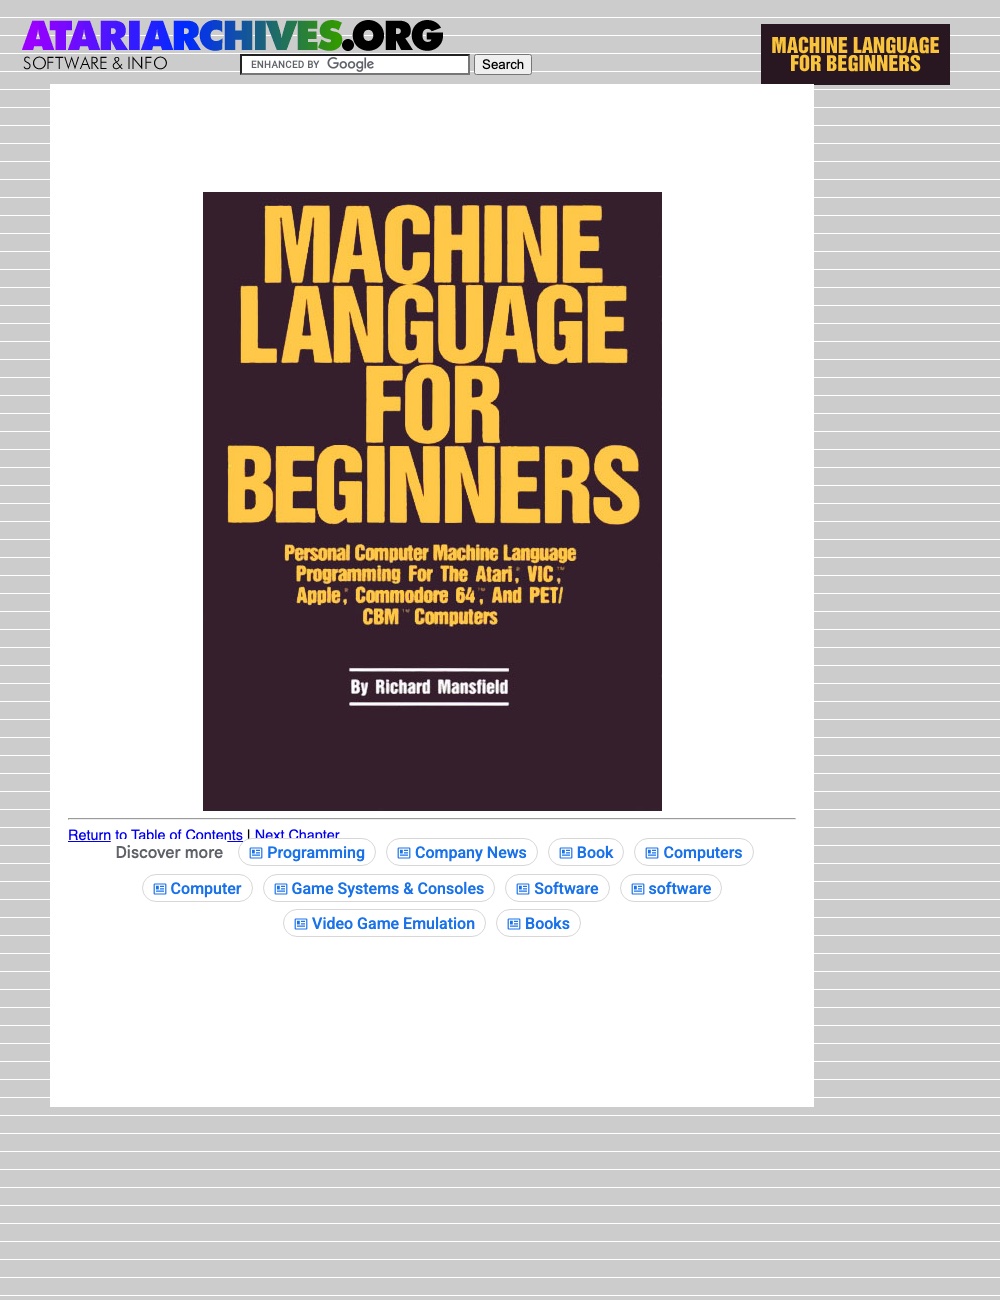Click the AtariArchives.org logo

232,37
